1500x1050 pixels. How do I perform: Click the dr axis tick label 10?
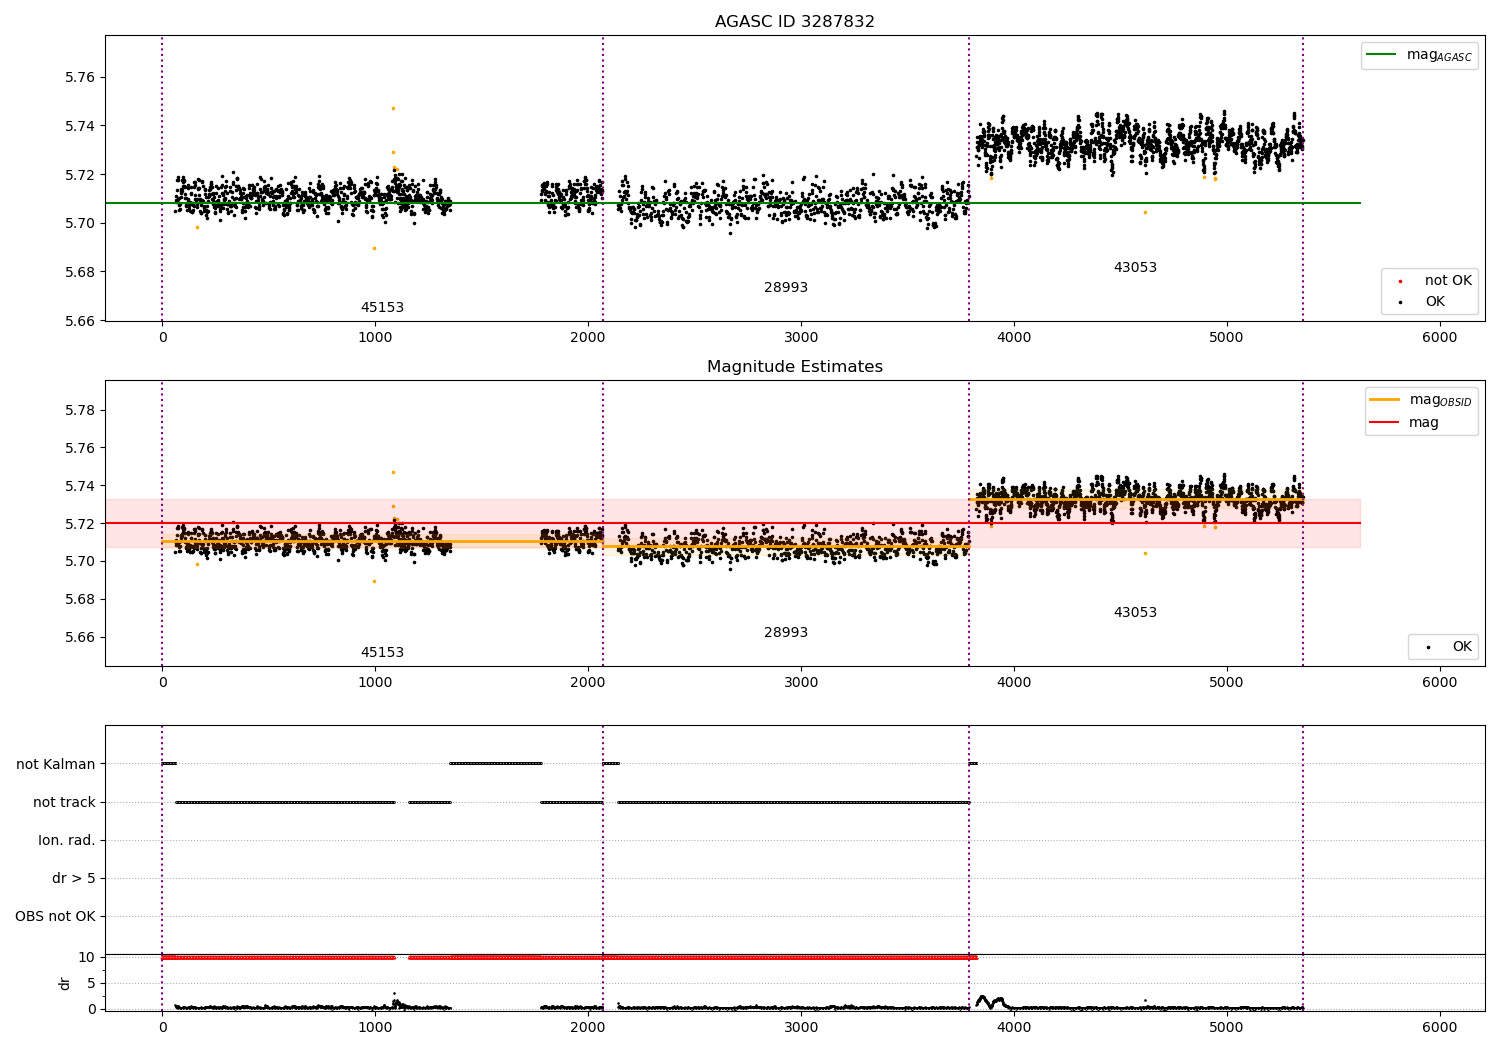(x=87, y=957)
